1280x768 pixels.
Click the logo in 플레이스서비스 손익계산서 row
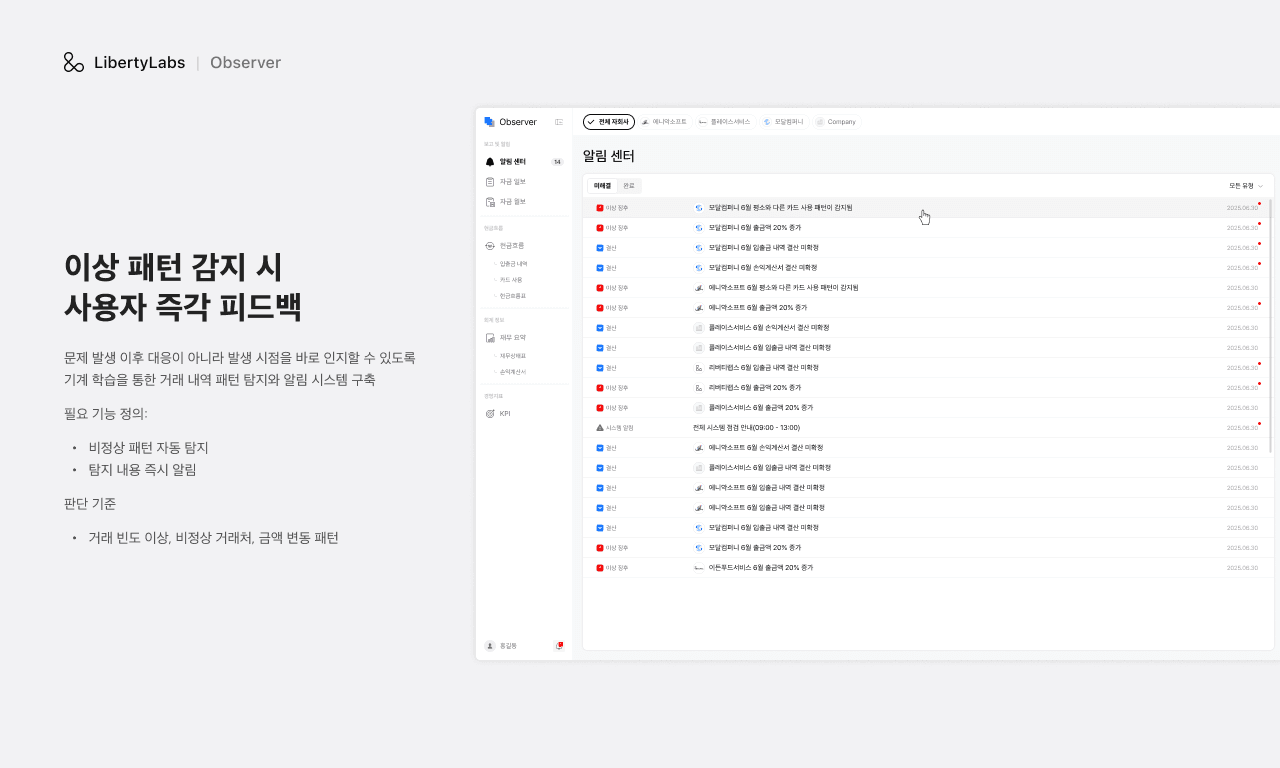699,328
